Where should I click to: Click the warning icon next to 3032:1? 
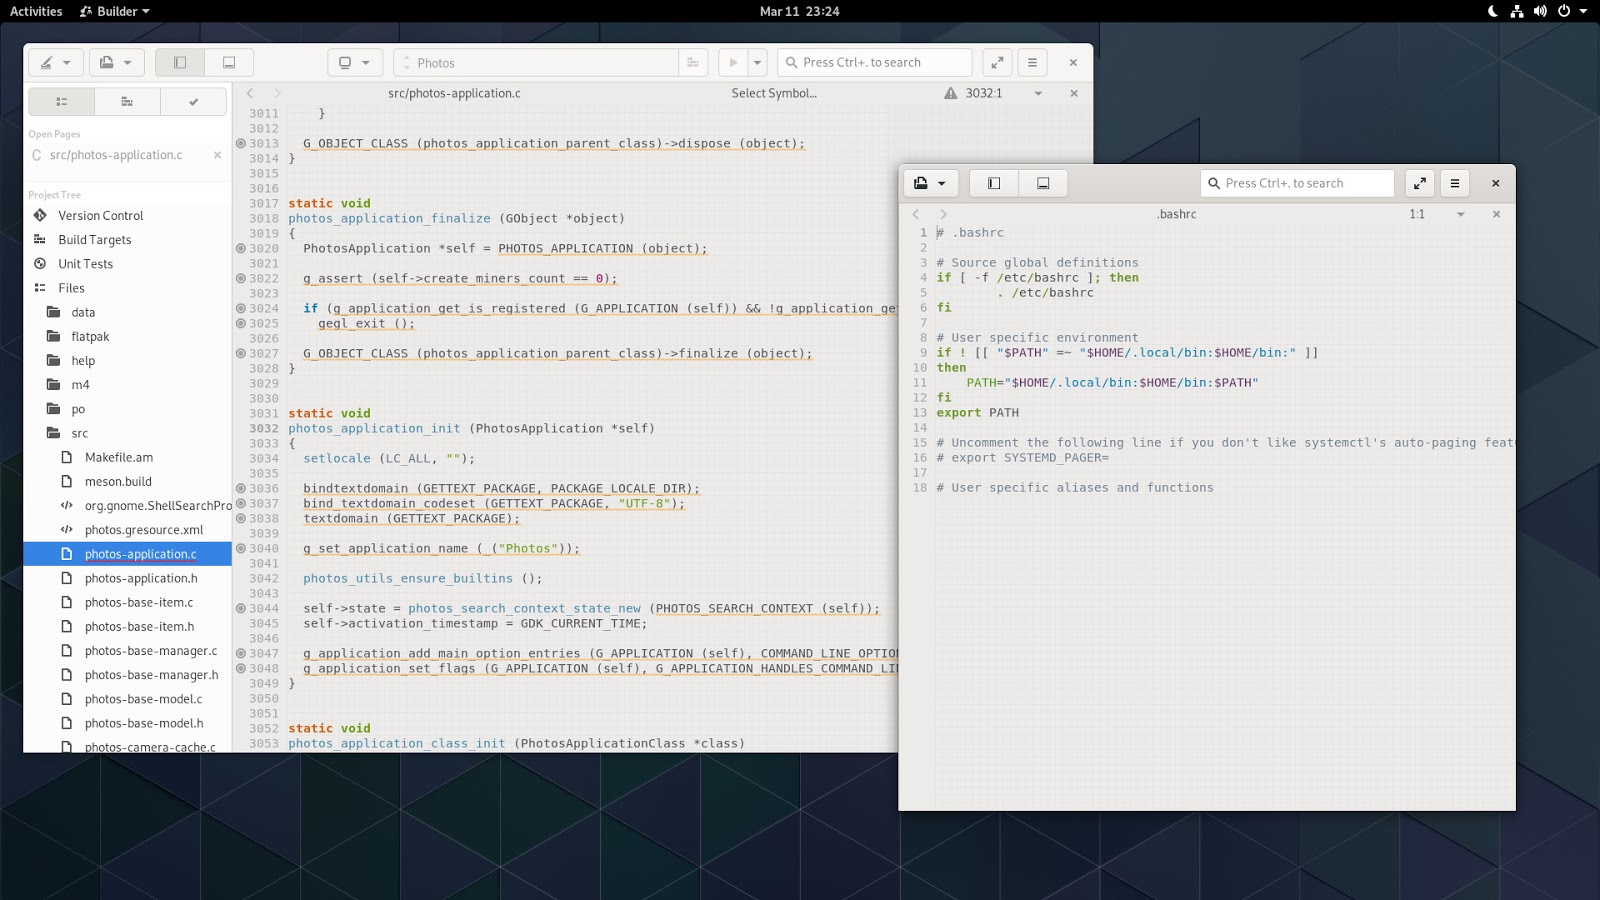click(949, 93)
